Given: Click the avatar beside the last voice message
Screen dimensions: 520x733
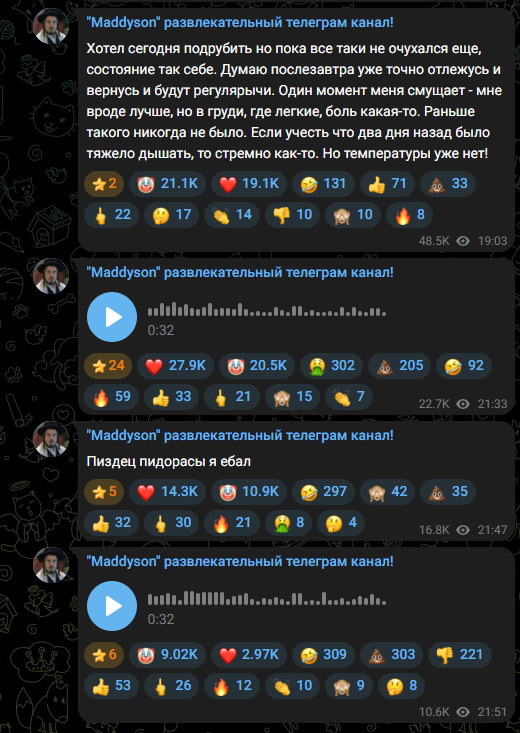Looking at the screenshot, I should (51, 565).
